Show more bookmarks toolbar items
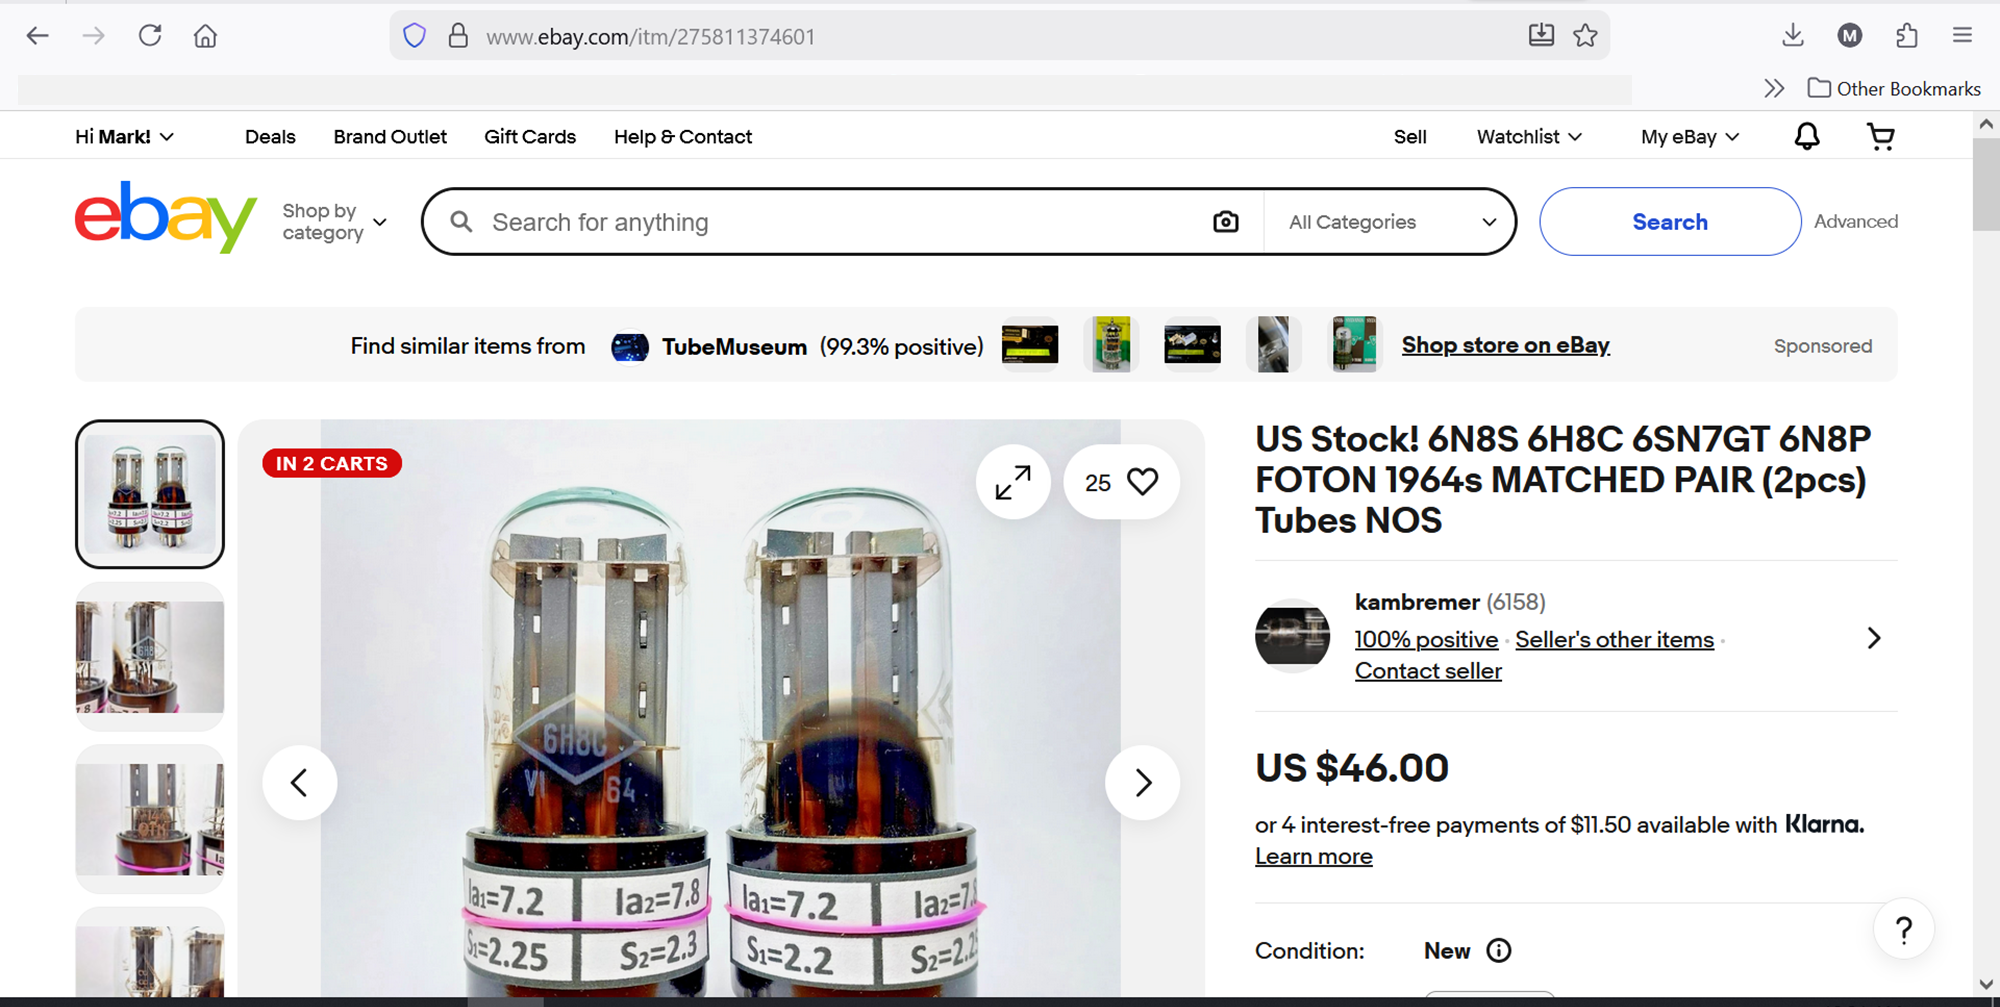2000x1007 pixels. [1774, 89]
